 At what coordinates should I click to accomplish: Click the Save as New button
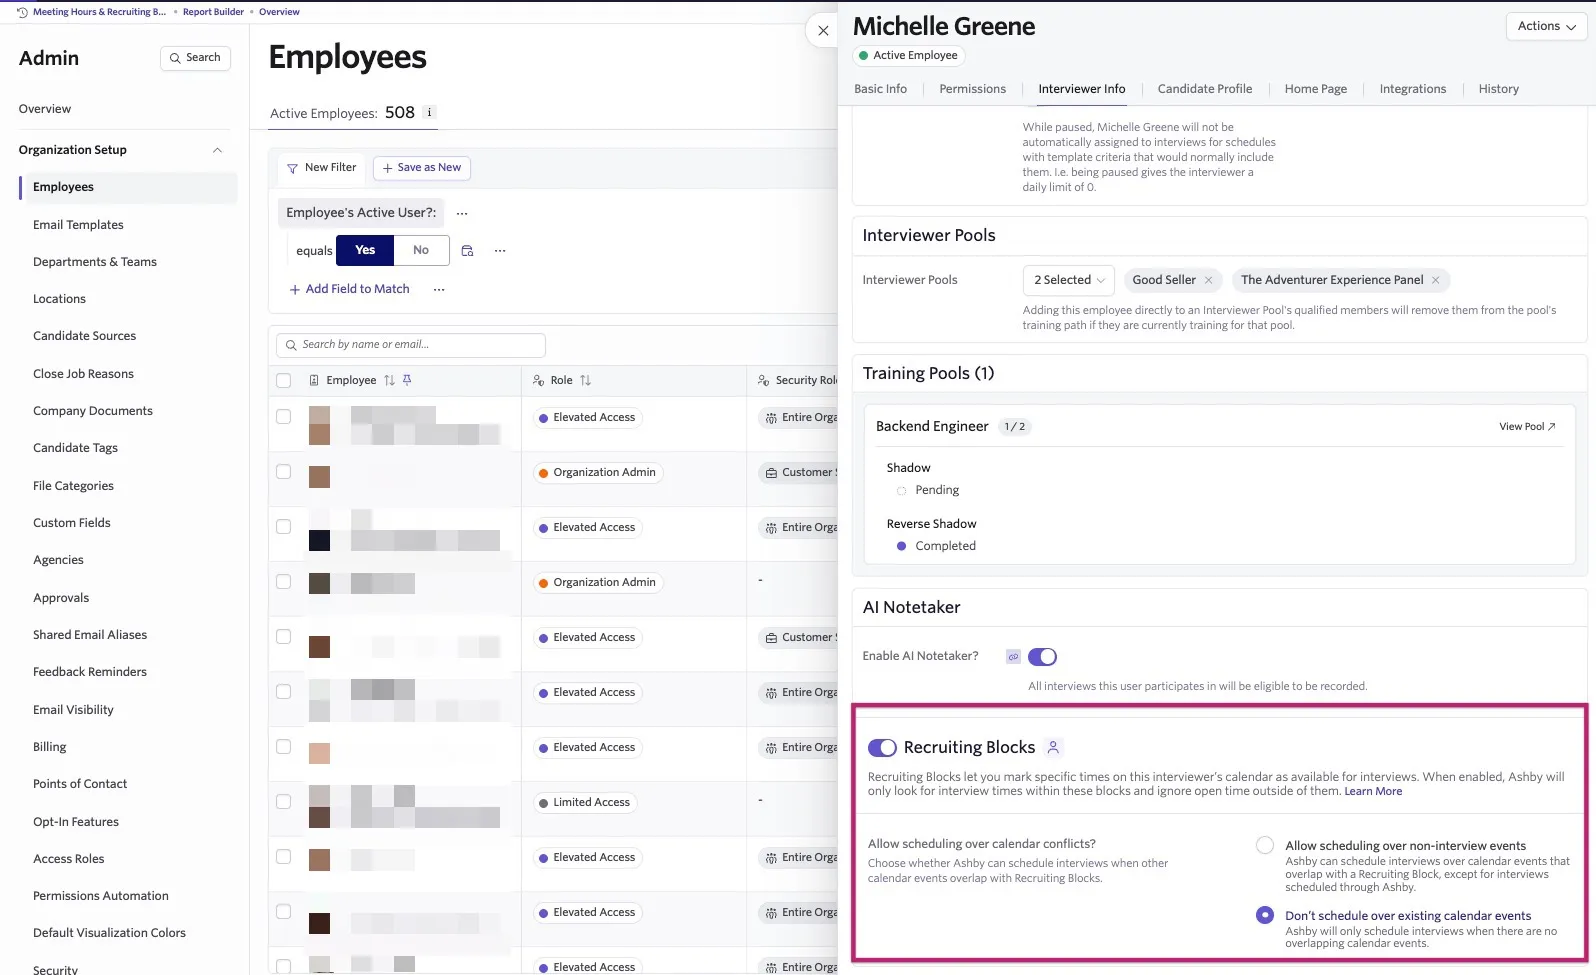[x=421, y=168]
